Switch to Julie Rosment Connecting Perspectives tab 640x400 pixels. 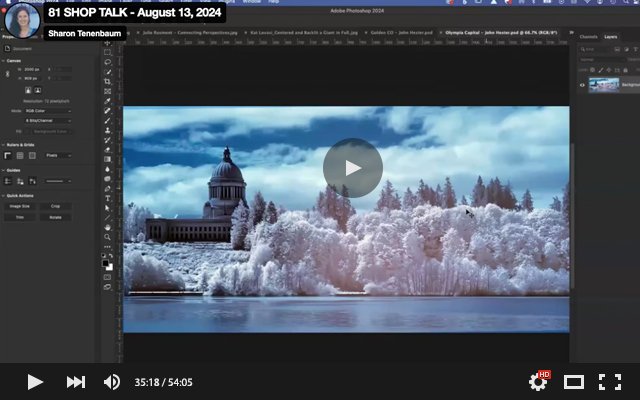coord(190,32)
